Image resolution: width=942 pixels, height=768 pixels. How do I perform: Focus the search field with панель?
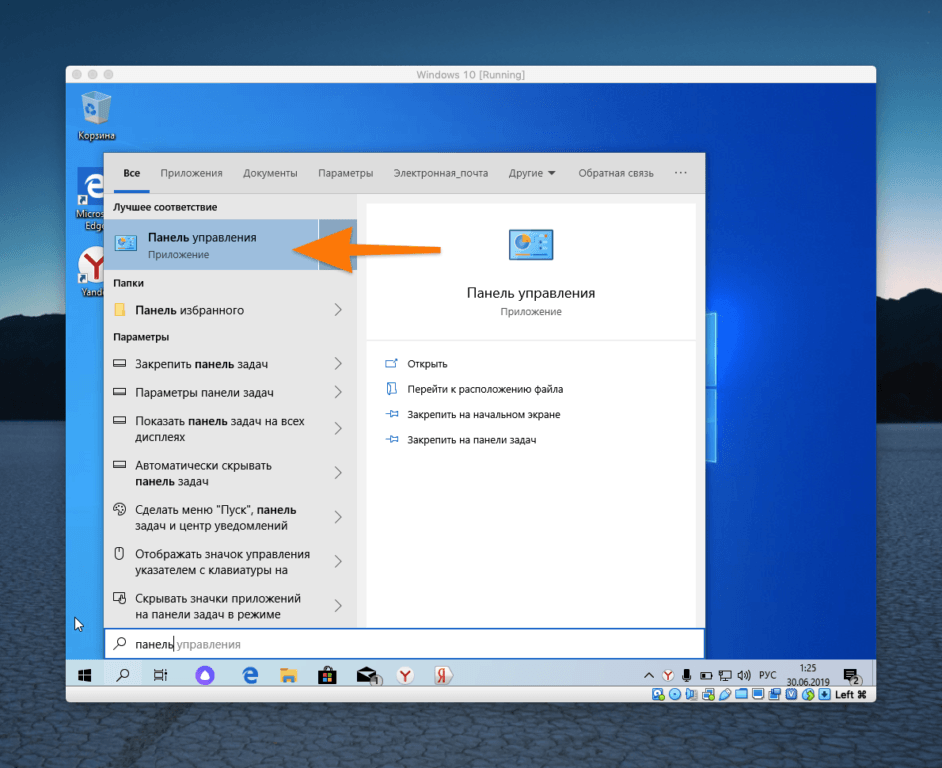tap(404, 644)
